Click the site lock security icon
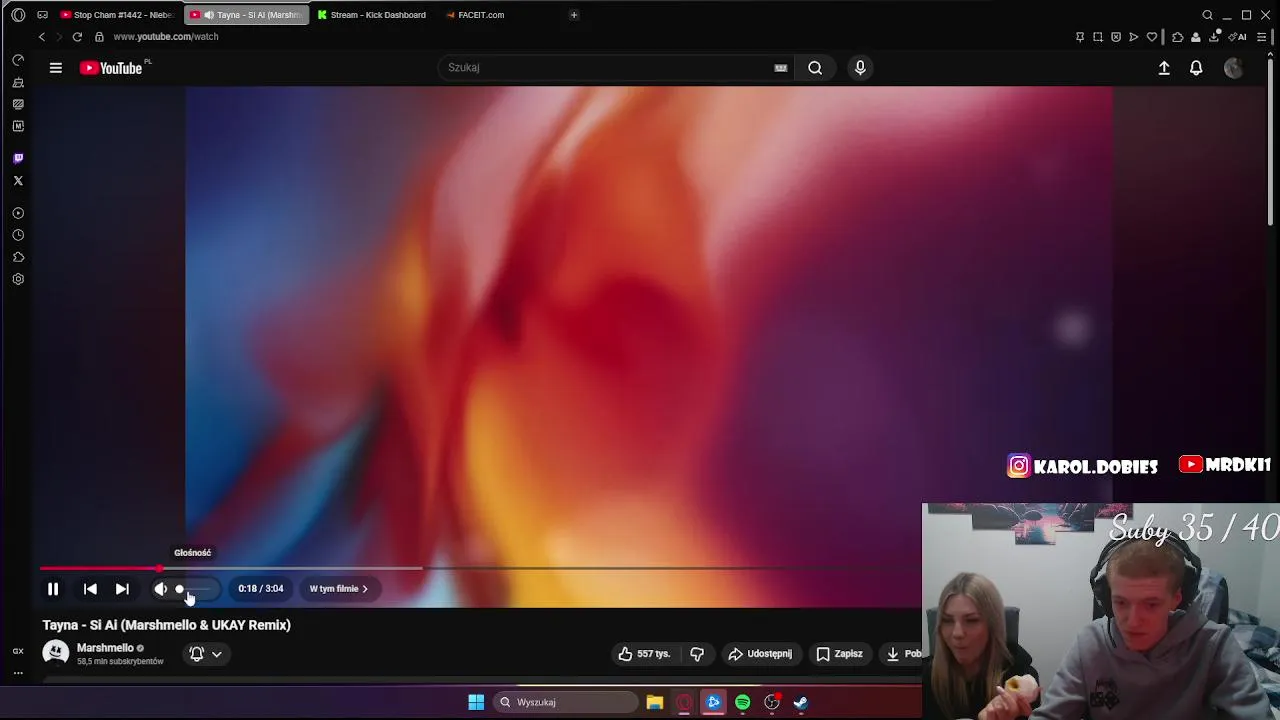 coord(99,37)
